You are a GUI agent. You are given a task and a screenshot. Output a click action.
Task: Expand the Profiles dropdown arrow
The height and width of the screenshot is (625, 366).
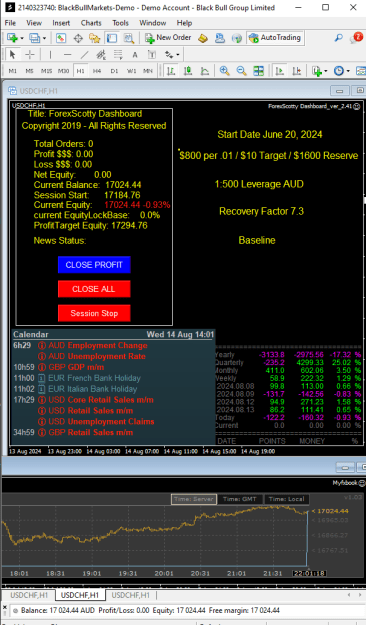pos(44,38)
